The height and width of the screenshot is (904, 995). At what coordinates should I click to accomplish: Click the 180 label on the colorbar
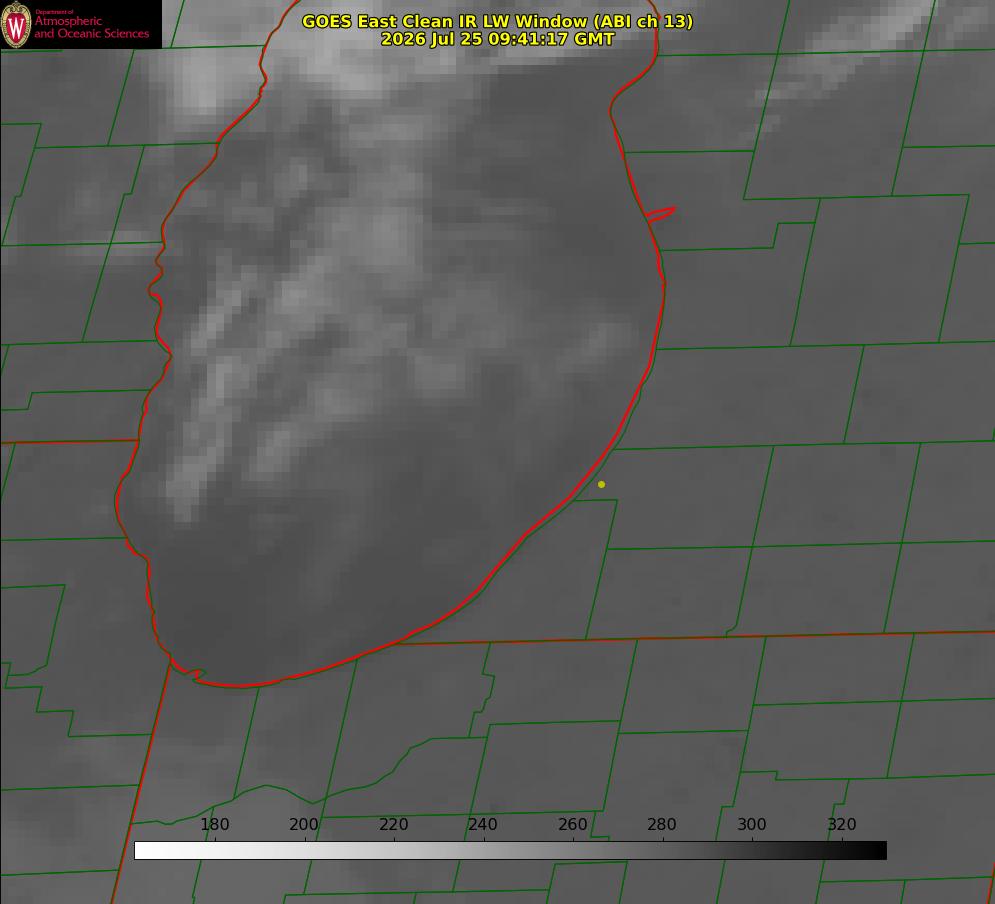pyautogui.click(x=214, y=824)
